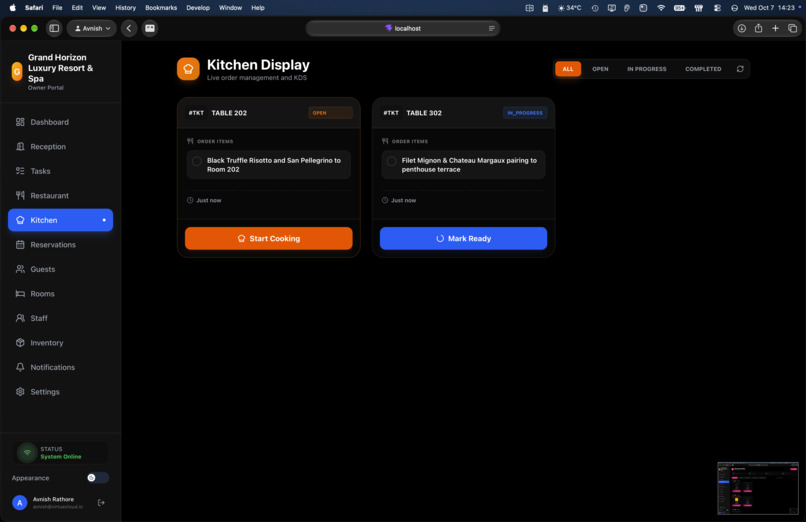
Task: Click the Safari back arrow button
Action: point(129,28)
